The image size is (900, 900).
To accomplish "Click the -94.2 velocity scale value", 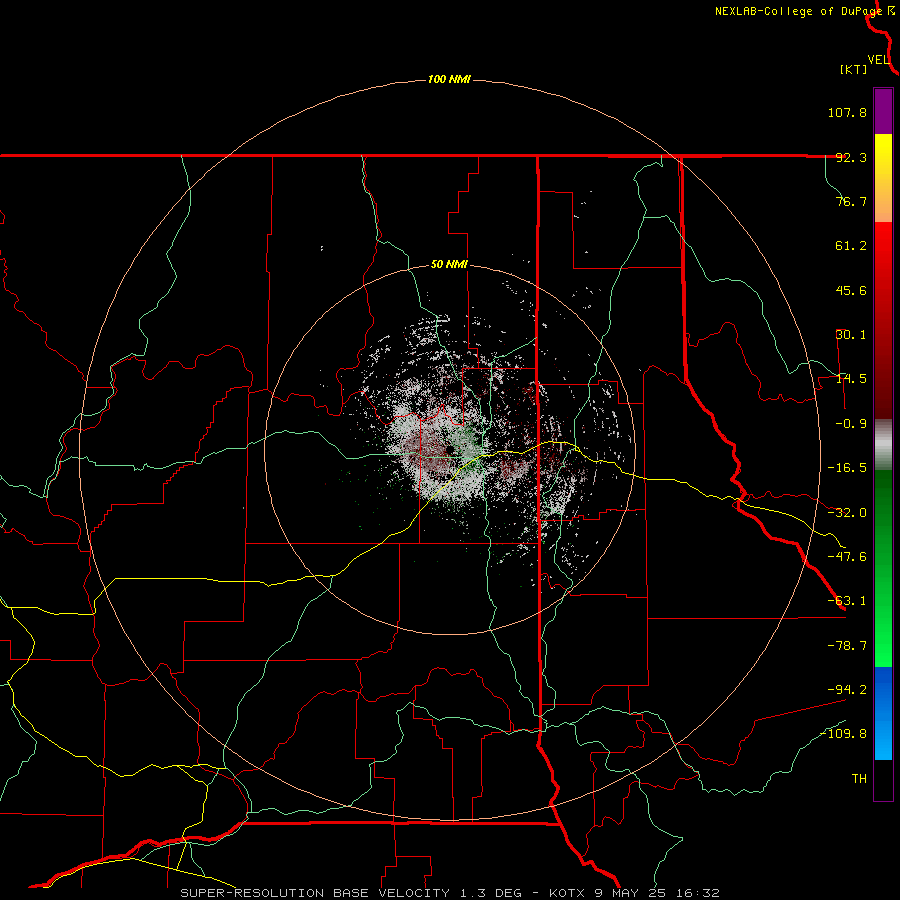I will pyautogui.click(x=847, y=689).
